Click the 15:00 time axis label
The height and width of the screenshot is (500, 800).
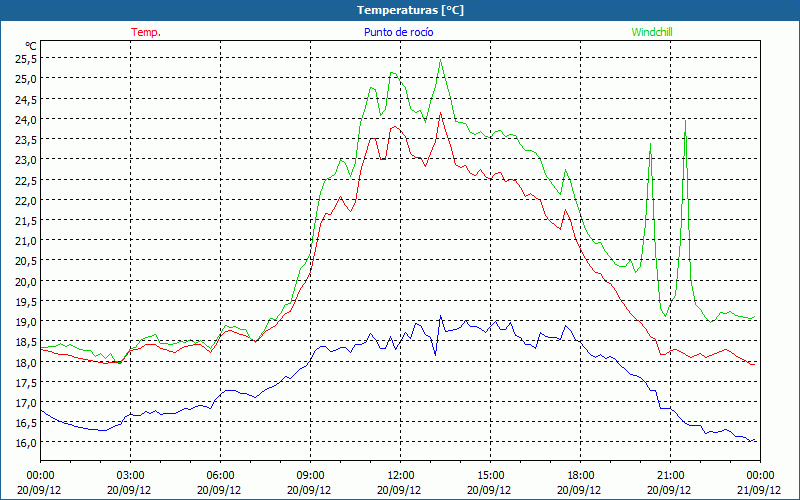pos(490,476)
